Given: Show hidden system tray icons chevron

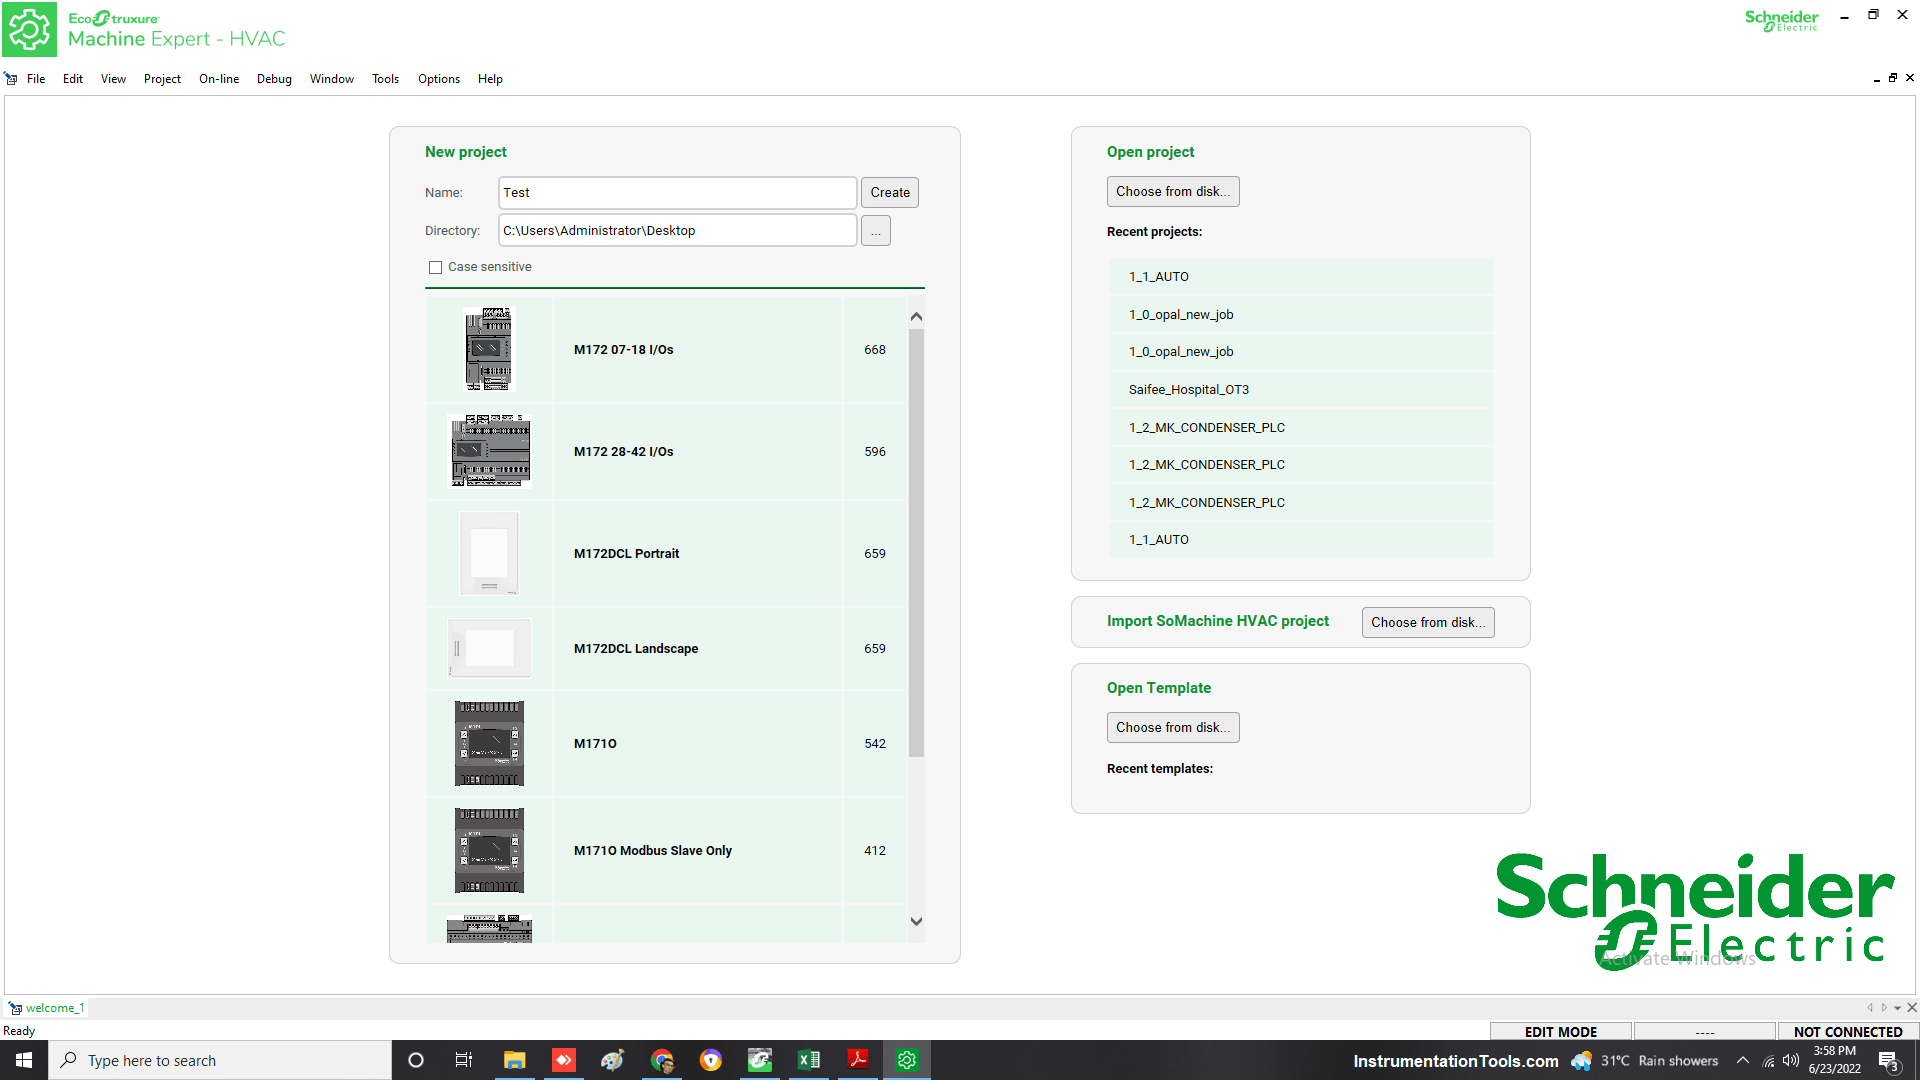Looking at the screenshot, I should click(x=1743, y=1060).
